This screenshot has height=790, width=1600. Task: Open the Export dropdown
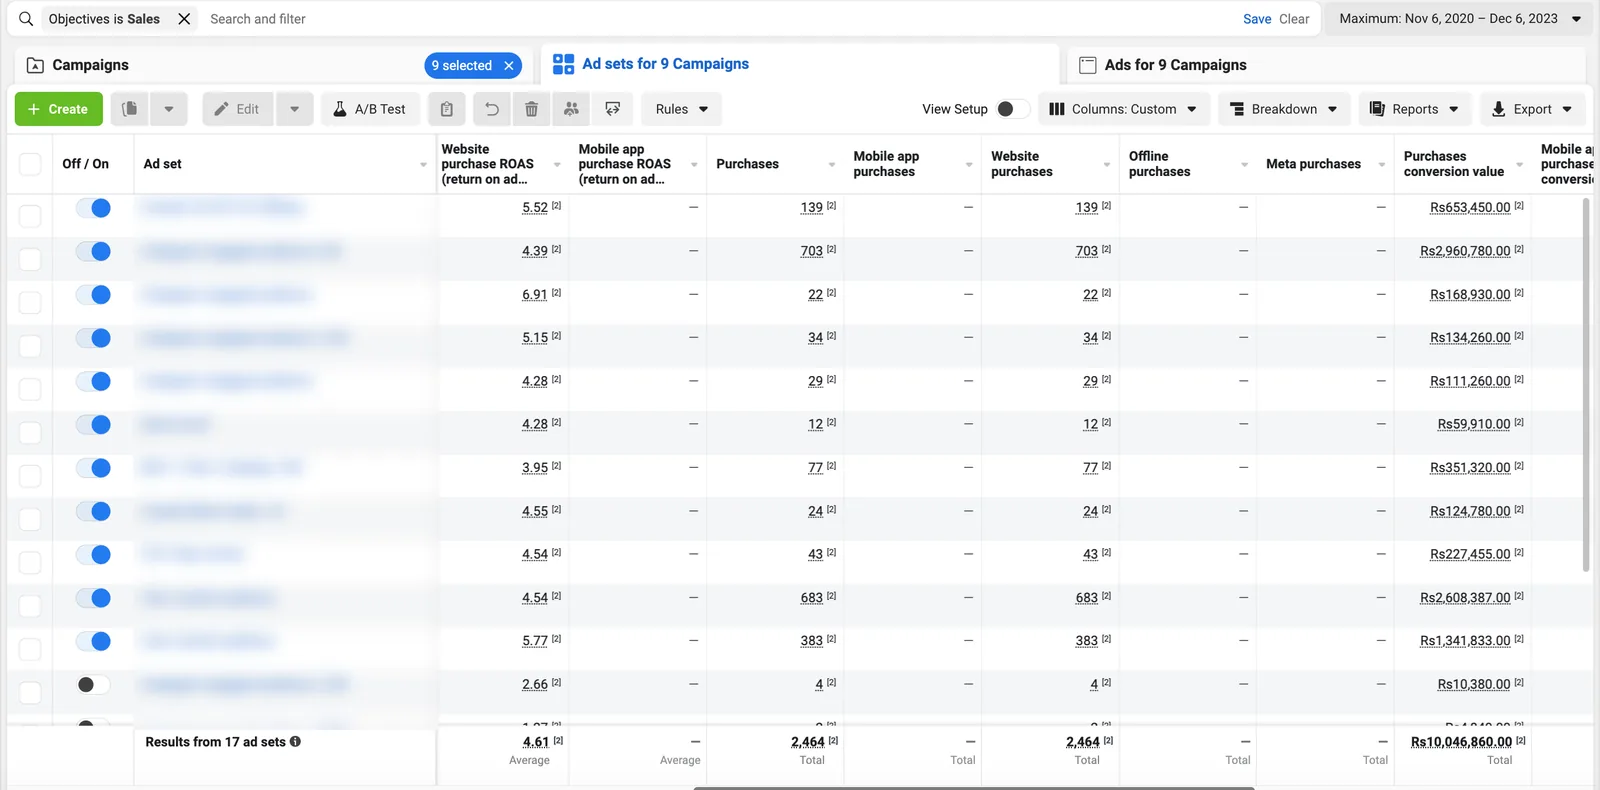tap(1532, 109)
